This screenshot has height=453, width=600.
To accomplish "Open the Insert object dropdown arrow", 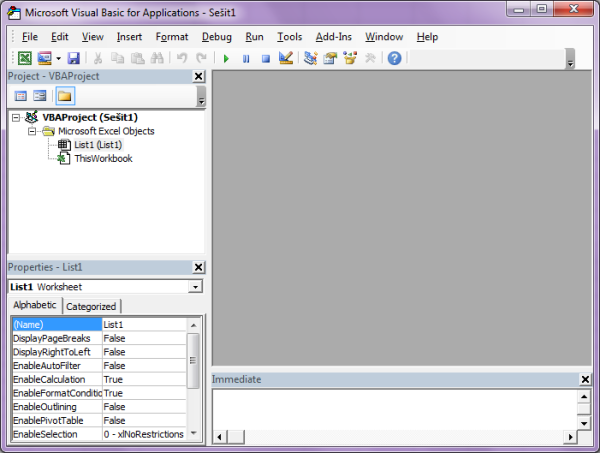I will pos(59,59).
